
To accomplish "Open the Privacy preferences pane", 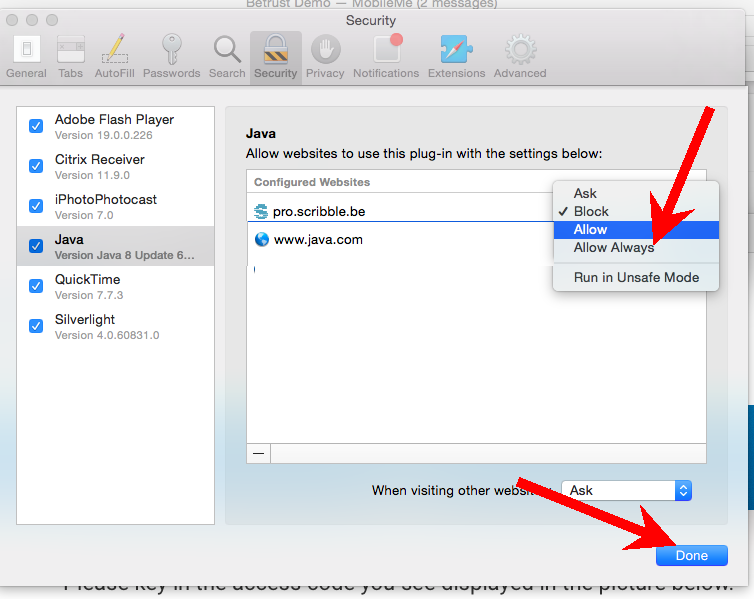I will point(325,57).
